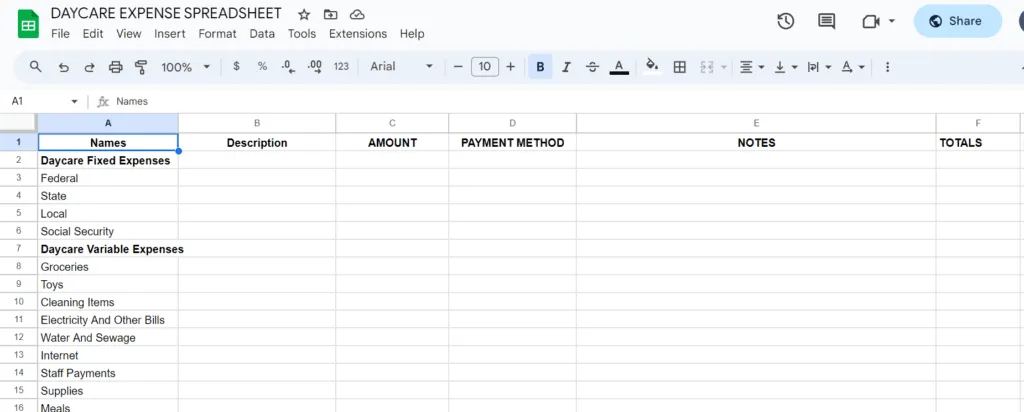Click the borders grid icon
The image size is (1024, 412).
point(680,67)
